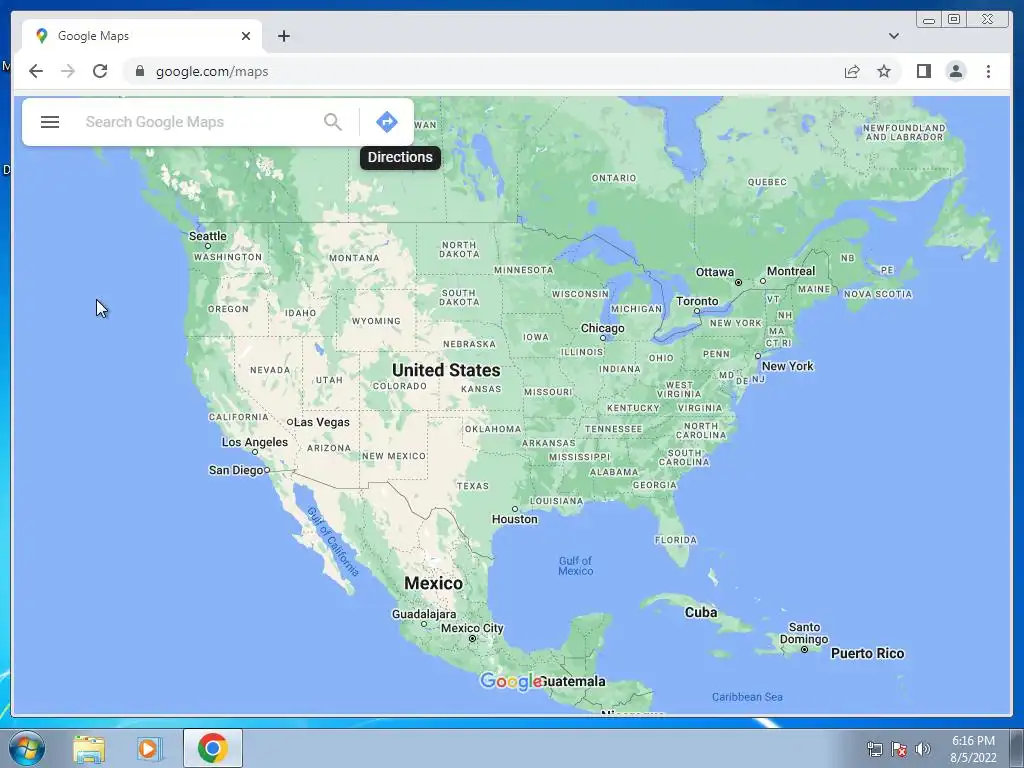
Task: Select the Guatemala label
Action: [x=572, y=682]
